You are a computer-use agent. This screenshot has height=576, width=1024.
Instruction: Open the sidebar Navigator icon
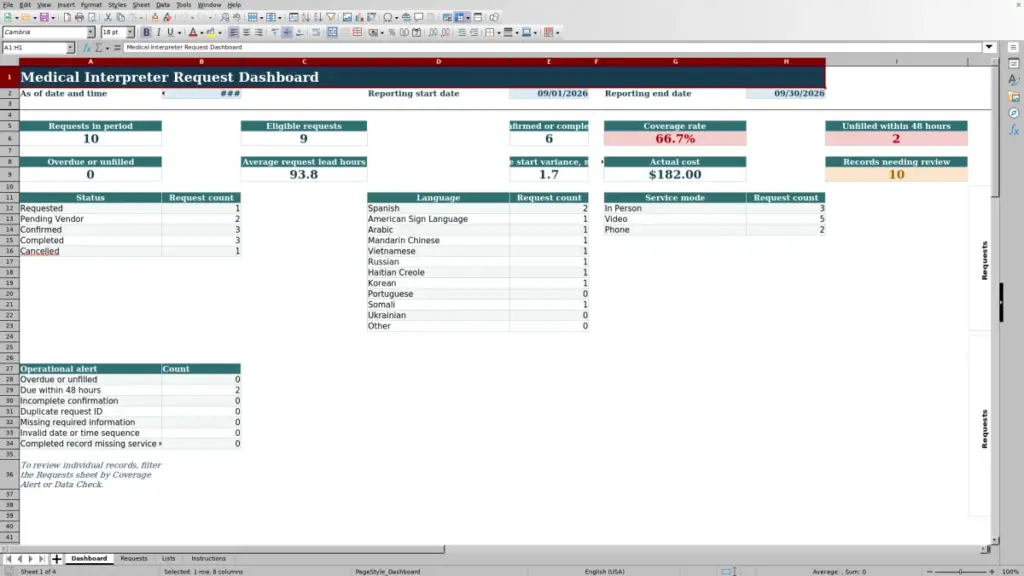tap(1014, 113)
